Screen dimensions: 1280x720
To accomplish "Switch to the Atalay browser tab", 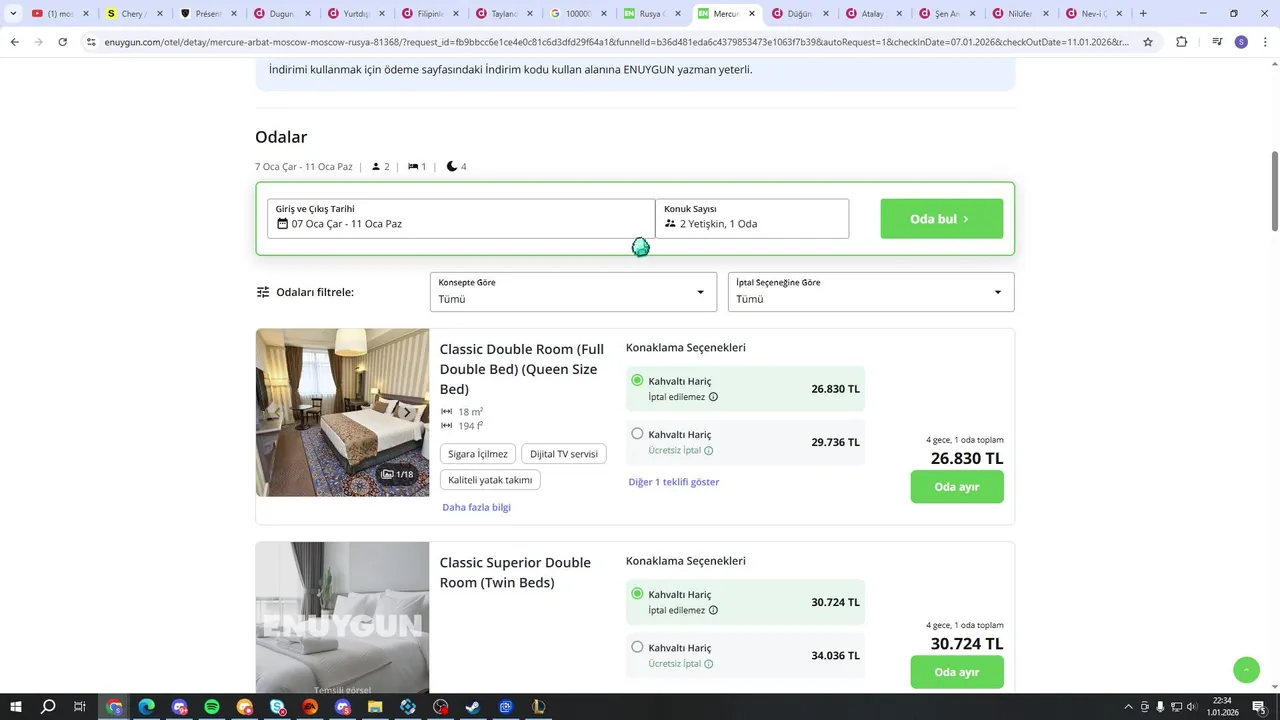I will [872, 14].
